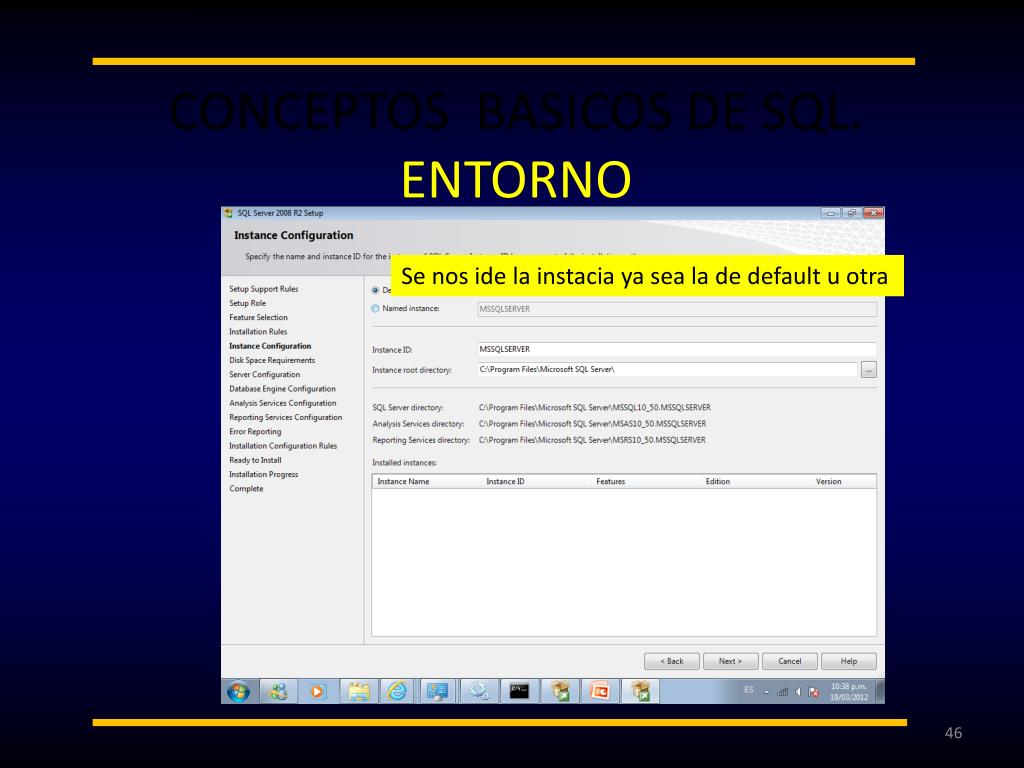
Task: Select Server Configuration step
Action: 264,375
